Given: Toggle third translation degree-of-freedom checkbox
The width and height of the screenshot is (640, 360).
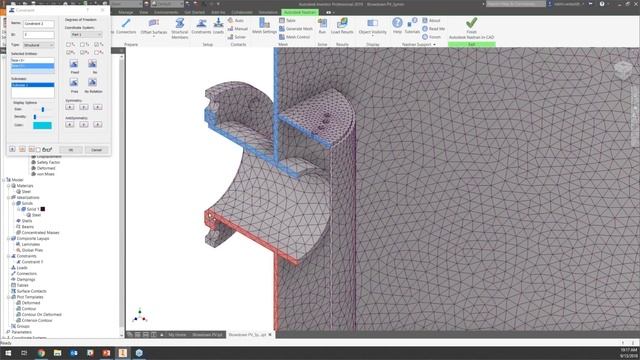Looking at the screenshot, I should 96,44.
